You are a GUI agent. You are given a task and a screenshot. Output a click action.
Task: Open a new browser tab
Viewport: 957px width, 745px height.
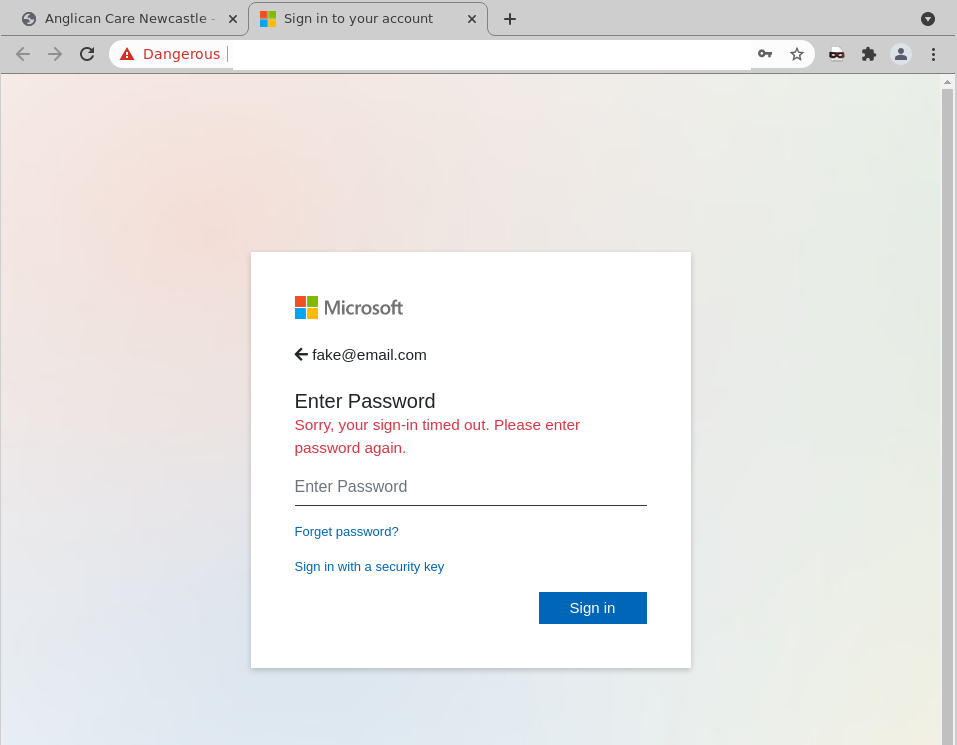click(510, 18)
